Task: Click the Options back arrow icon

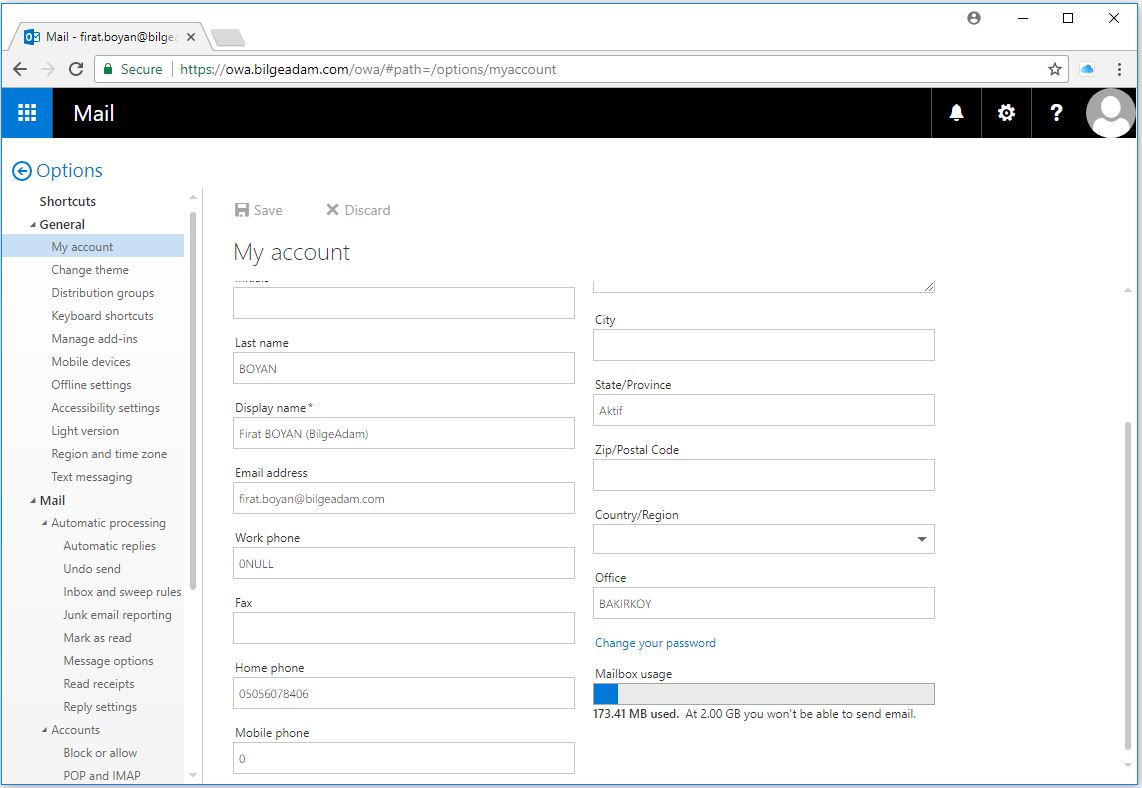Action: (x=22, y=171)
